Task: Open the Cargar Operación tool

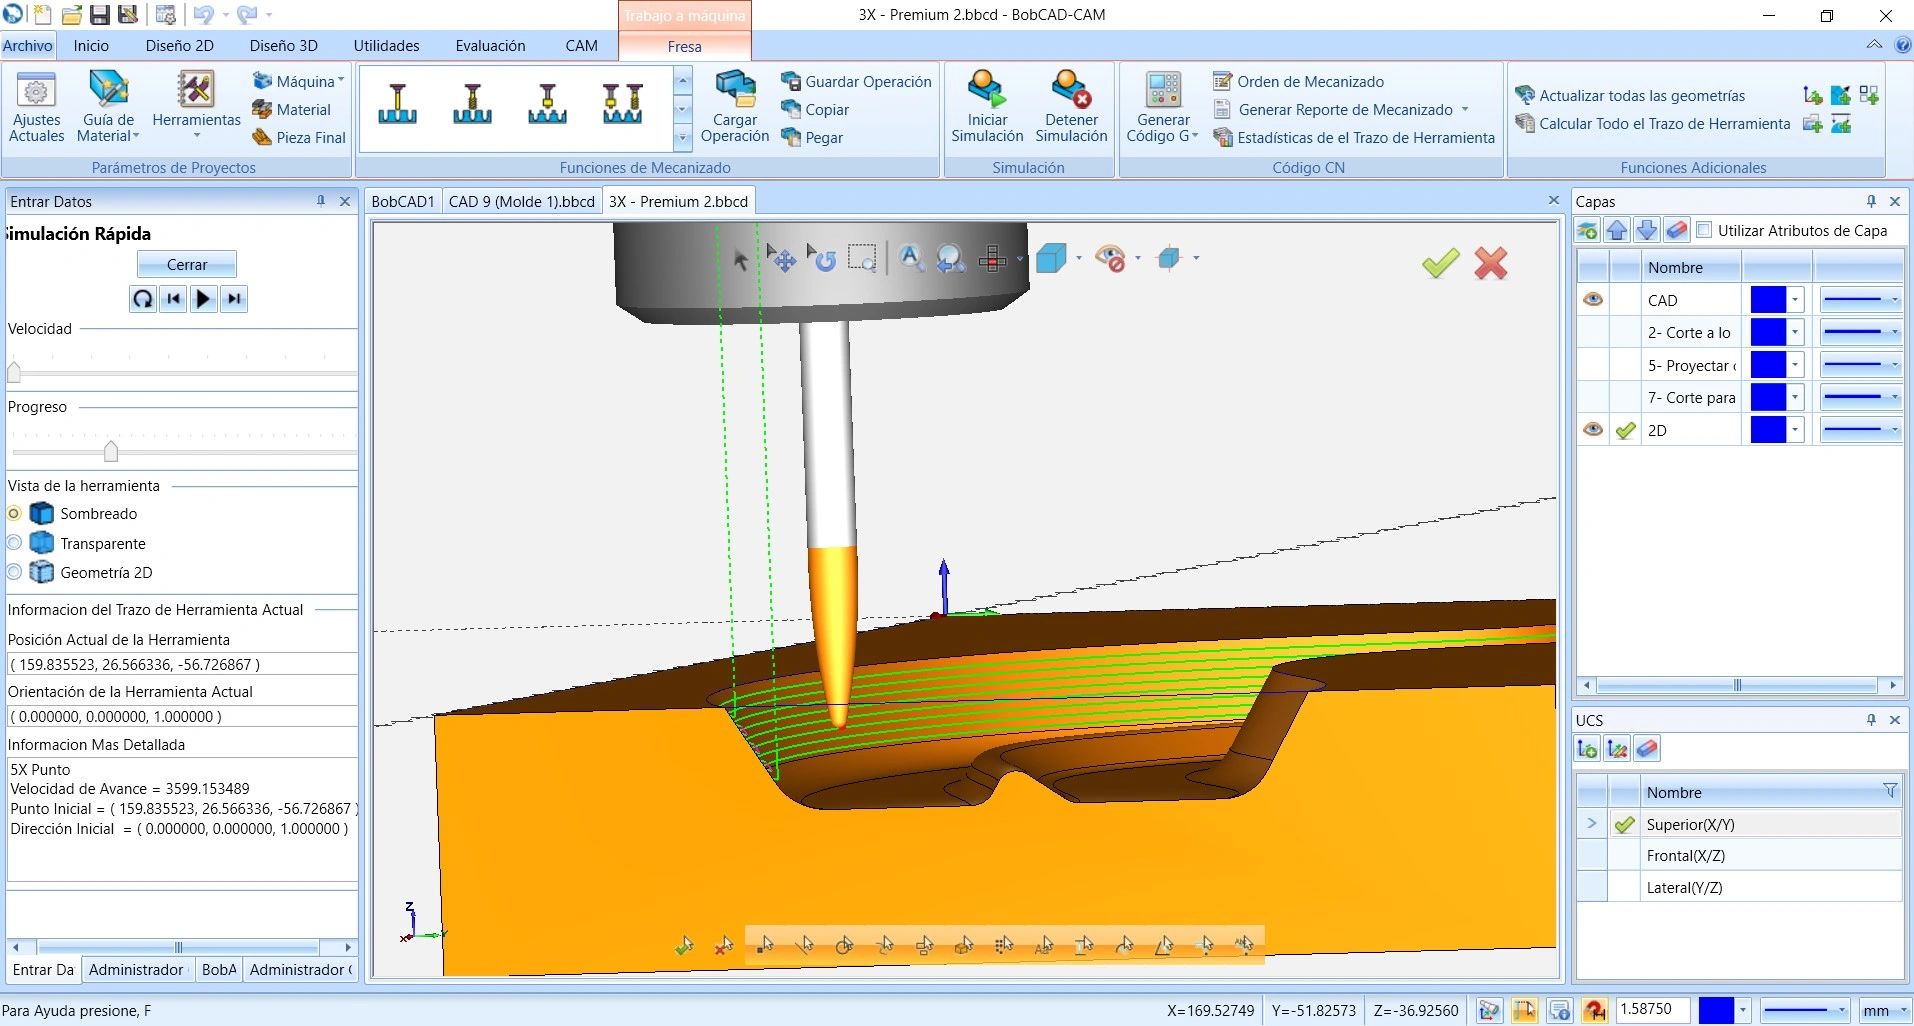Action: click(735, 105)
